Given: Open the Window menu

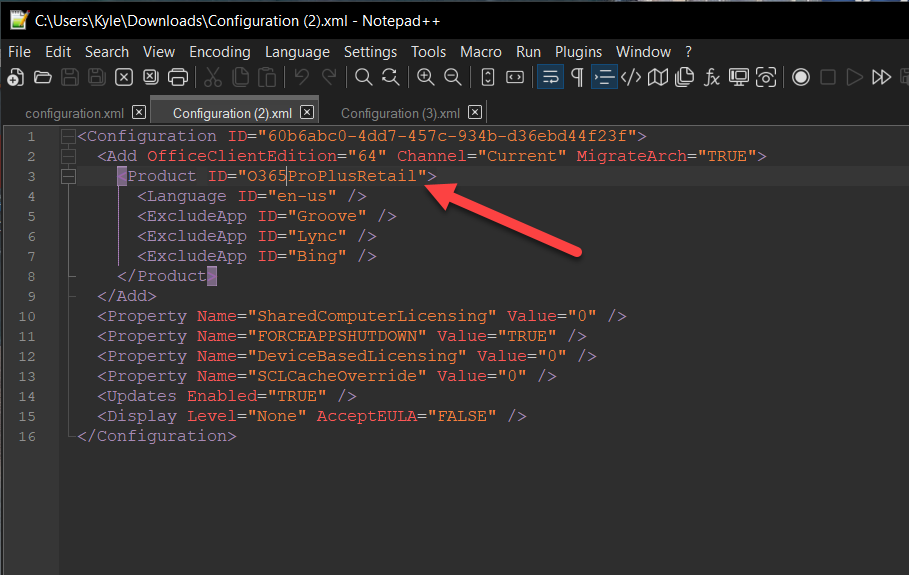Looking at the screenshot, I should click(x=643, y=52).
